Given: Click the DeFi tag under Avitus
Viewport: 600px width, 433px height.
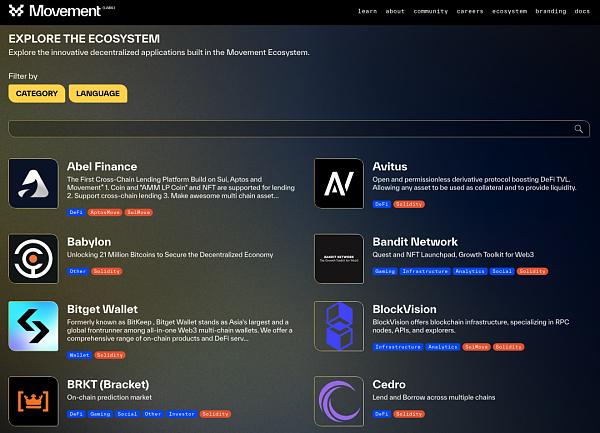Looking at the screenshot, I should (x=381, y=204).
